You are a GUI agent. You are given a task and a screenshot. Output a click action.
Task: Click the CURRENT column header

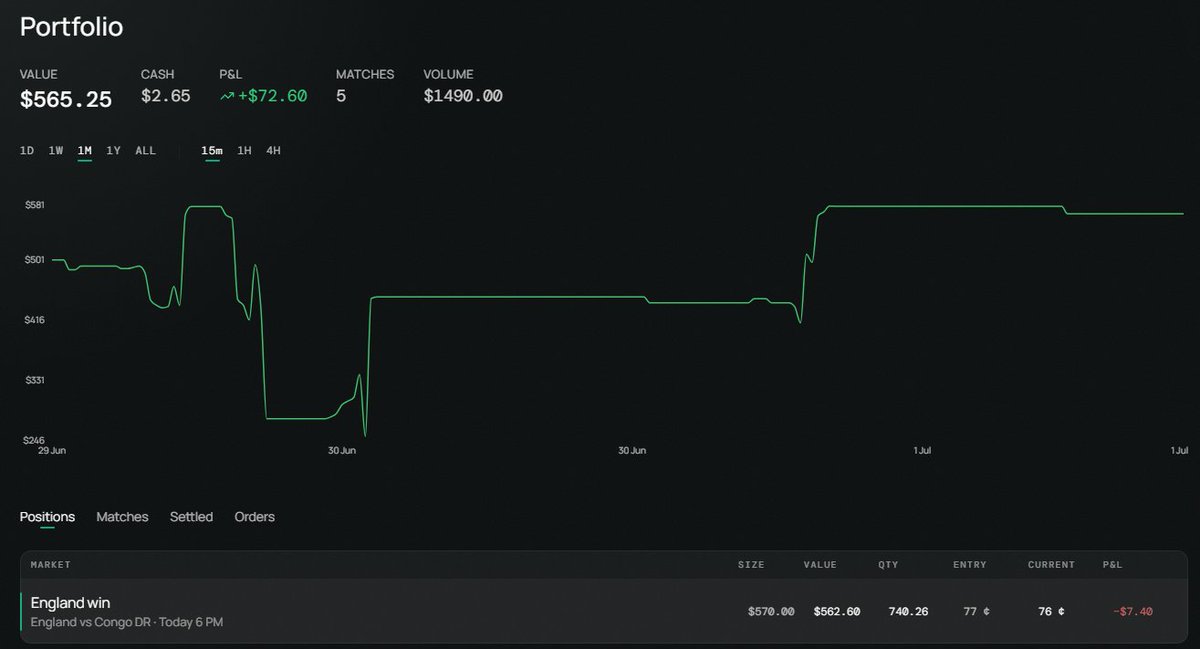[1051, 565]
